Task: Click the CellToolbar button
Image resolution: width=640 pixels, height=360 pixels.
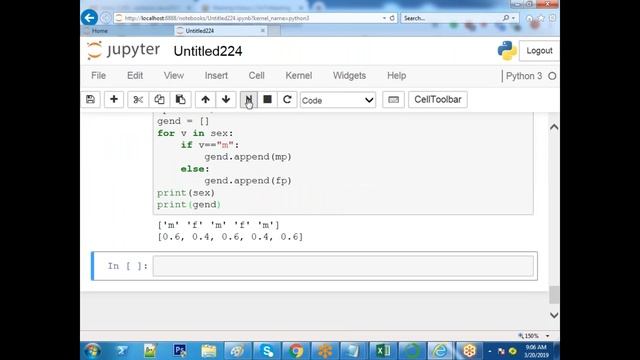Action: pos(438,100)
